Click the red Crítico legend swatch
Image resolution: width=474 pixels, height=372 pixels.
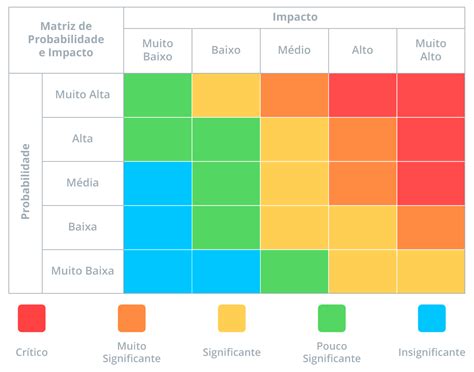[32, 318]
